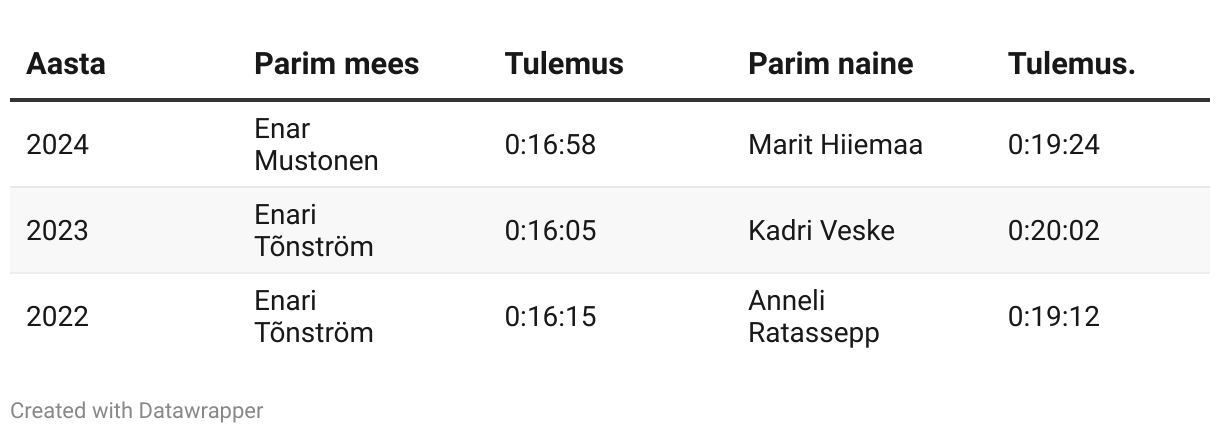Select the result 0:19:24

click(x=1054, y=145)
